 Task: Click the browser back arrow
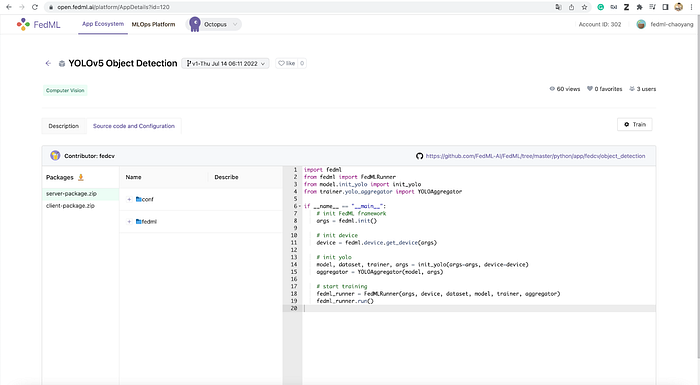8,7
